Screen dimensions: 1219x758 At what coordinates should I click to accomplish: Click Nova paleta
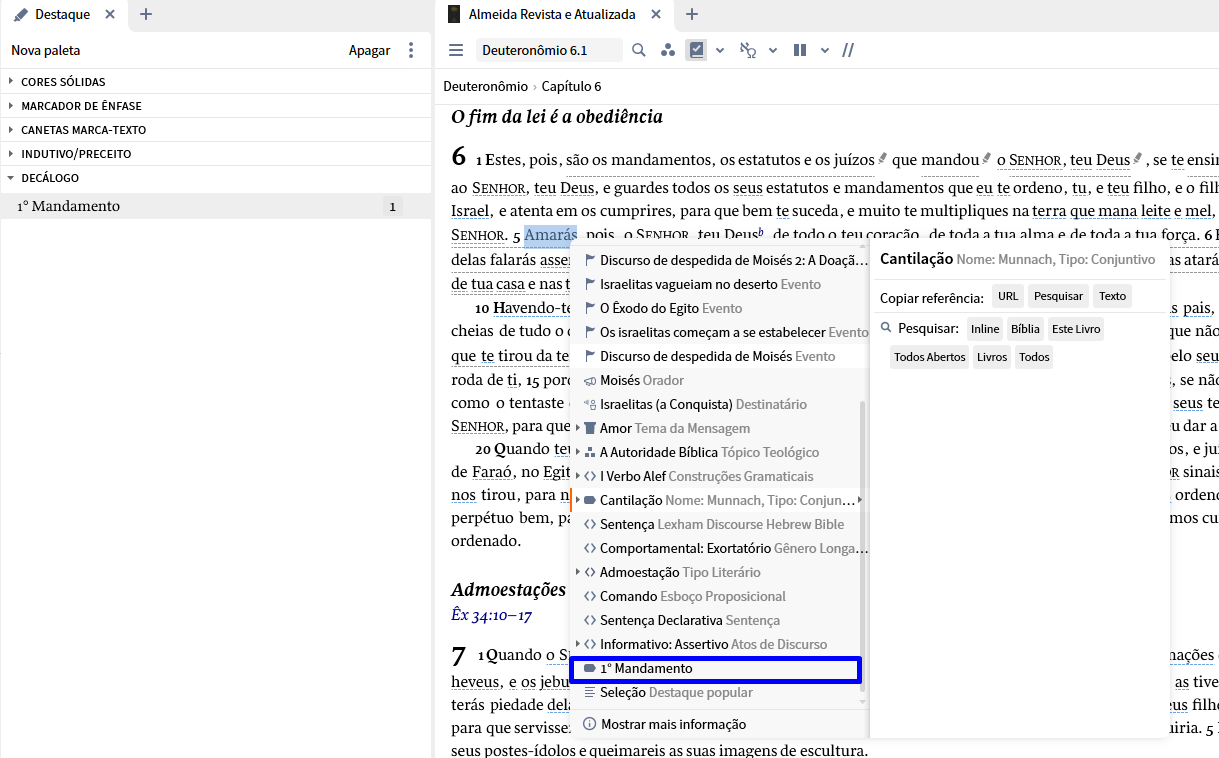[x=46, y=50]
